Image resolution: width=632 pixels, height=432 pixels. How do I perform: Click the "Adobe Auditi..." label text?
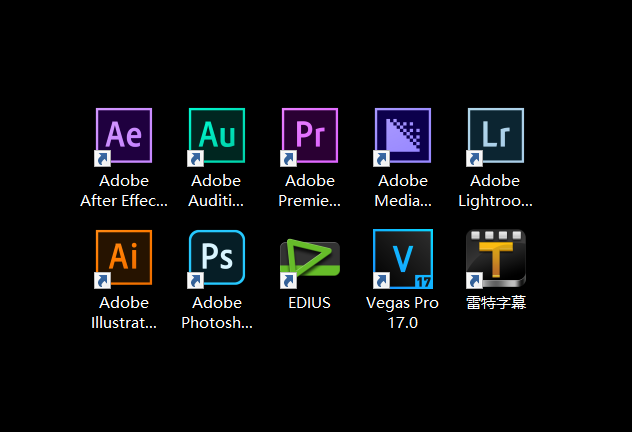[216, 191]
